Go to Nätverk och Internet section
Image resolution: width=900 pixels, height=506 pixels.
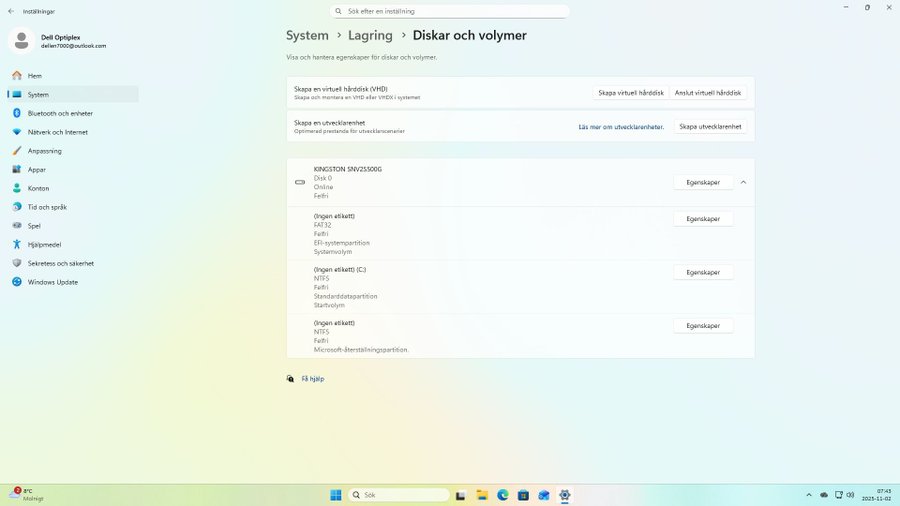click(57, 132)
